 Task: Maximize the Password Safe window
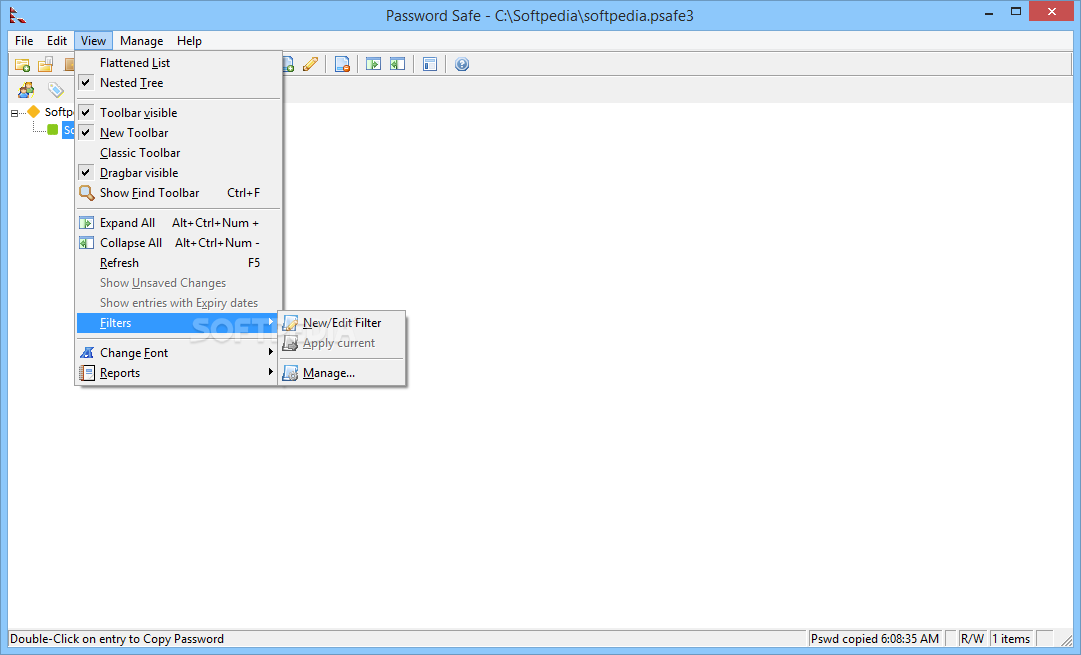point(1016,11)
